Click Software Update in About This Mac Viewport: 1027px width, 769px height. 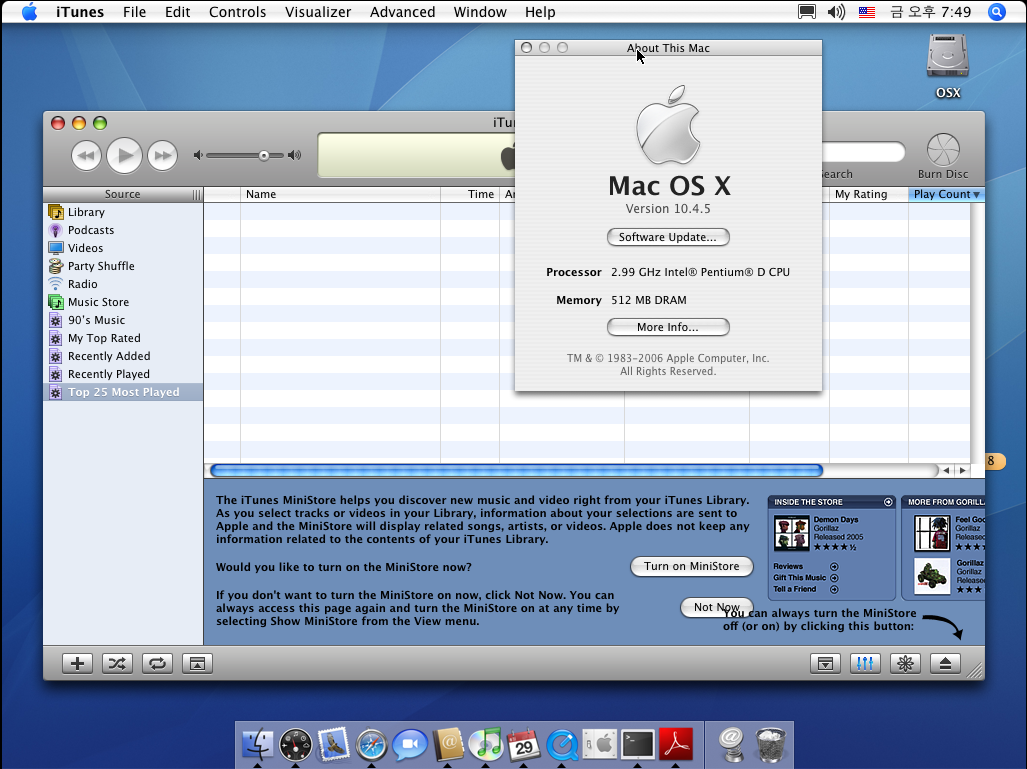[668, 237]
